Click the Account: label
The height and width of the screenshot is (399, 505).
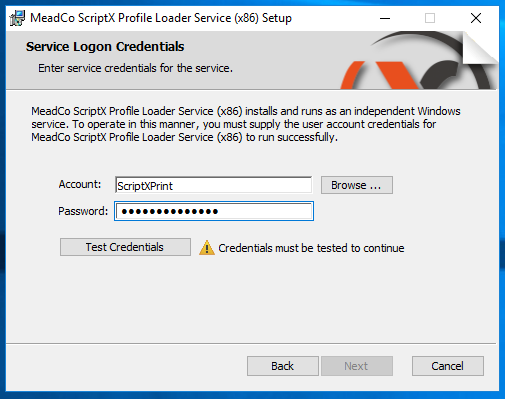(80, 184)
